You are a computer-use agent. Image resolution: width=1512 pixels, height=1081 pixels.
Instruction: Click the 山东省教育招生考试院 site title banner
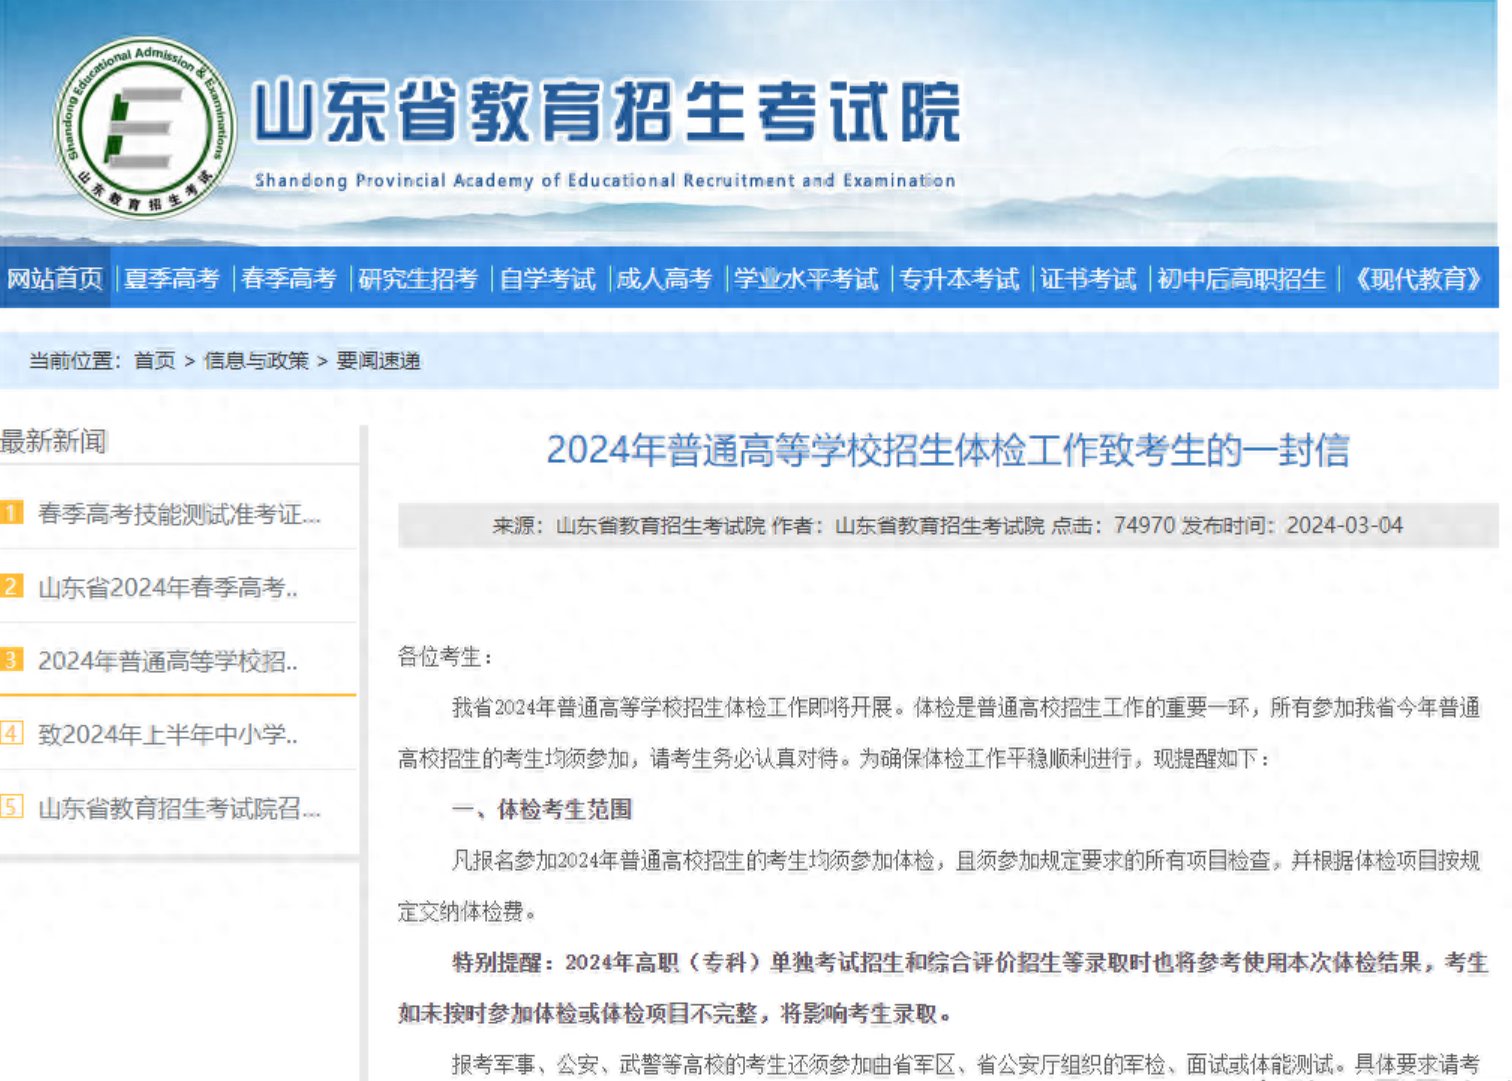[x=607, y=112]
